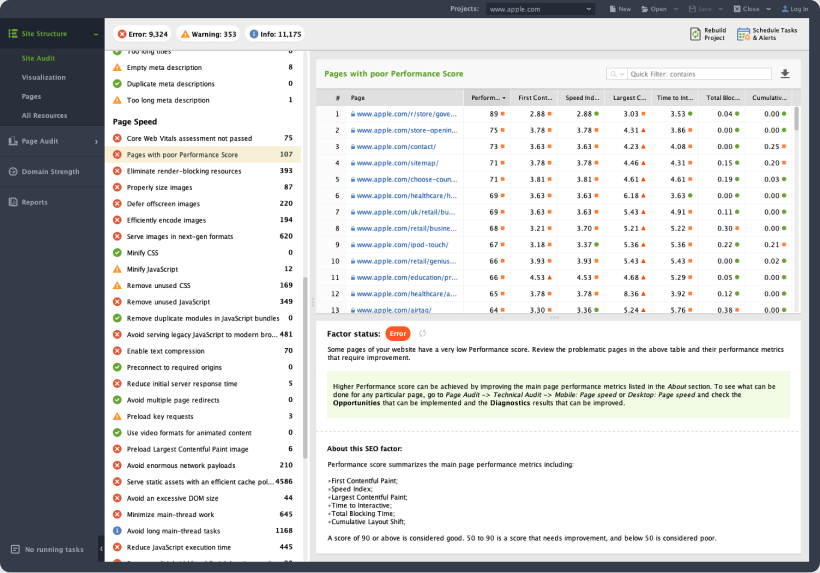Click the refresh icon beside Factor status
820x573 pixels.
(x=422, y=334)
